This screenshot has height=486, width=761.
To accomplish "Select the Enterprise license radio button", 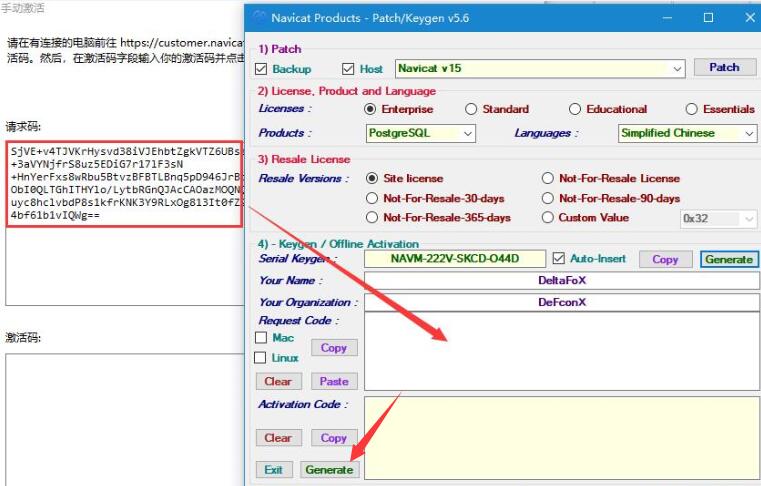I will pos(370,109).
